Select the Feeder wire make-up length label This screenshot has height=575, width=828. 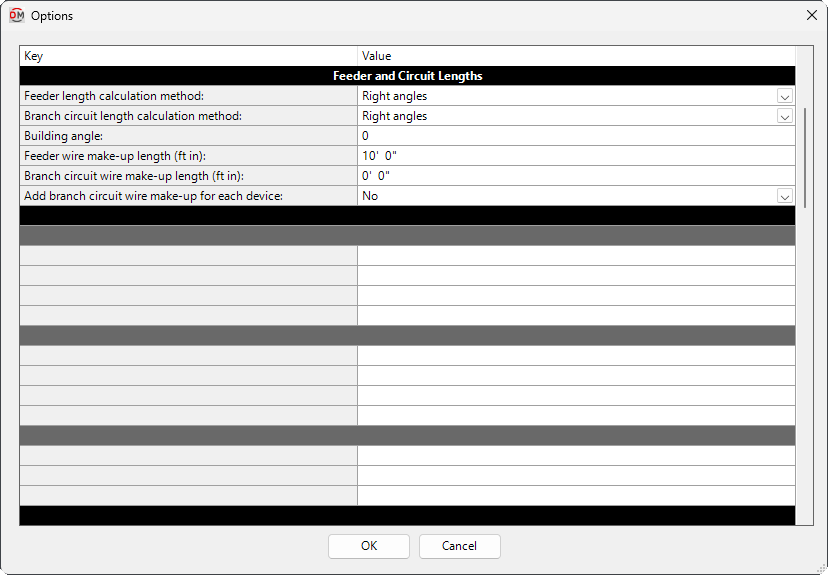(x=121, y=156)
